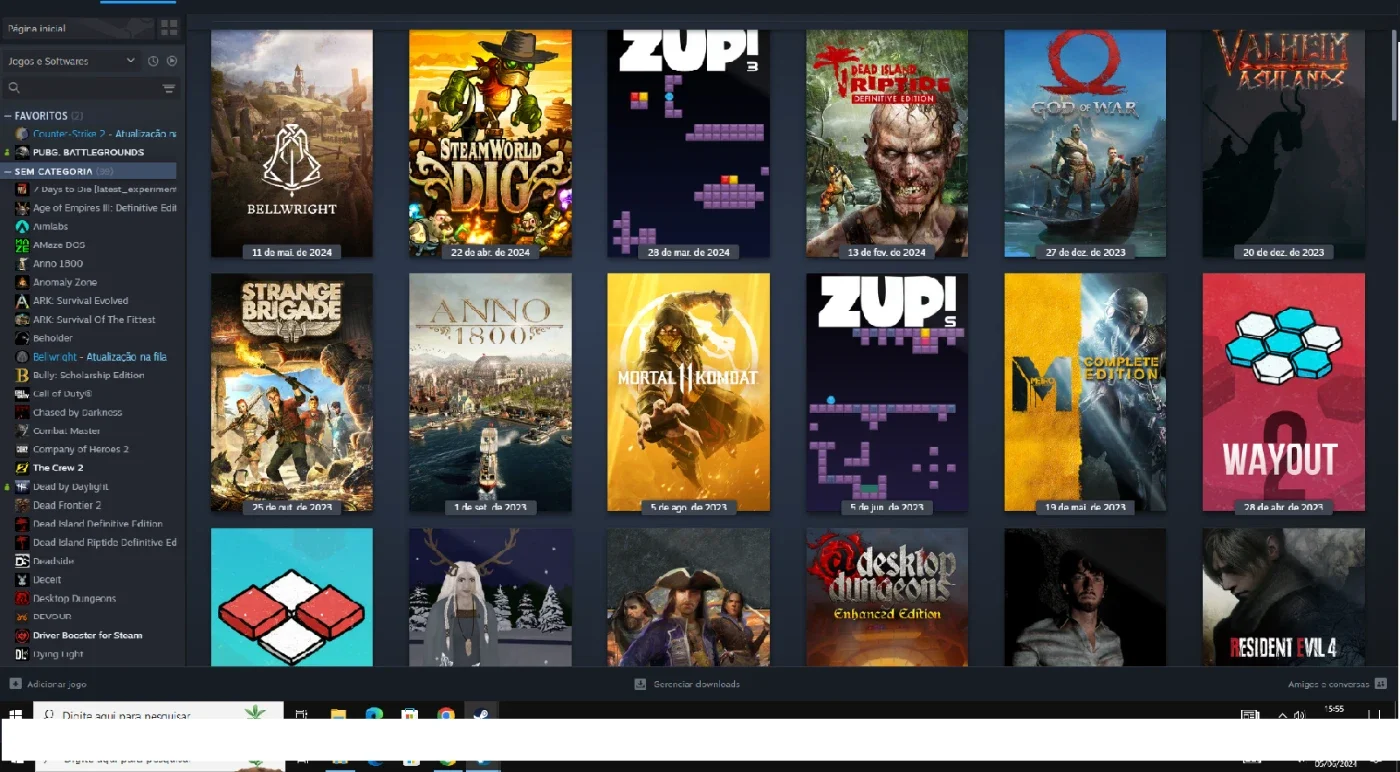Click the Bully: Scholarship Edition icon
Image resolution: width=1400 pixels, height=772 pixels.
tap(22, 375)
